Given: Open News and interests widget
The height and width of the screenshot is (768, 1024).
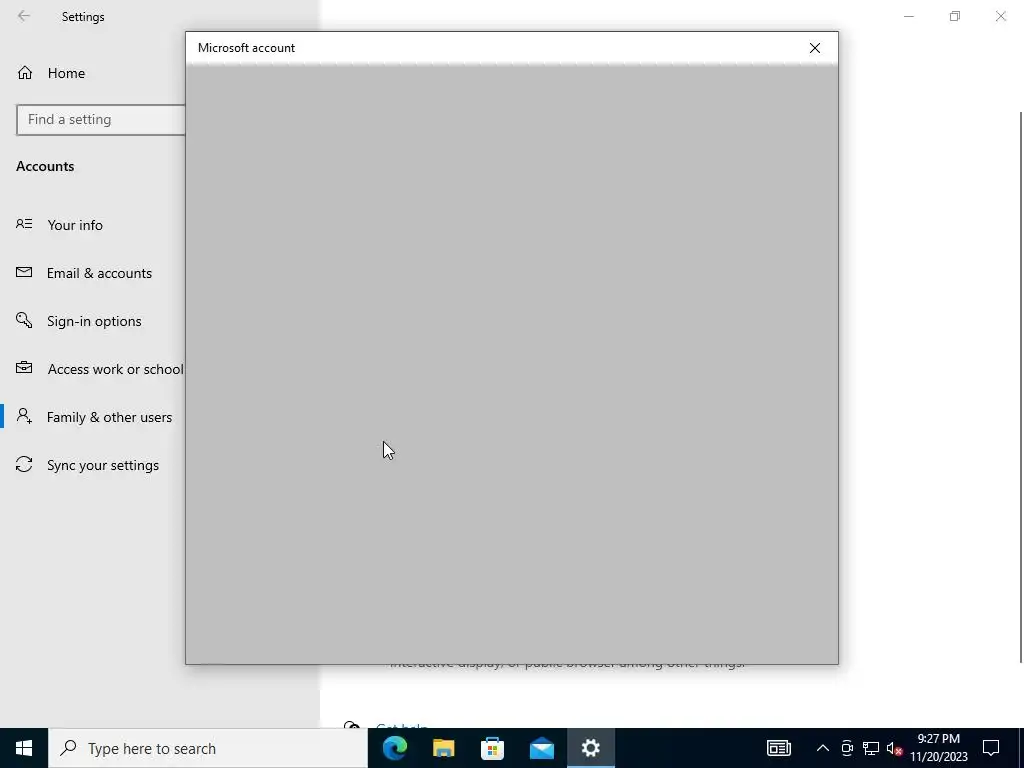Looking at the screenshot, I should click(x=778, y=748).
